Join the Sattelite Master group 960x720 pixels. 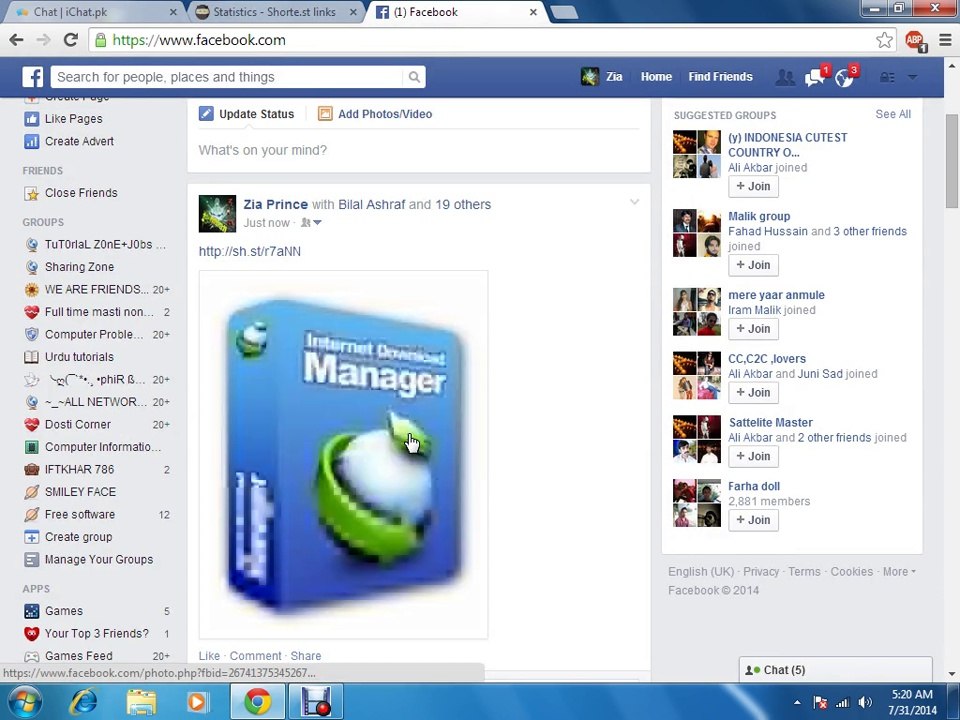point(753,456)
